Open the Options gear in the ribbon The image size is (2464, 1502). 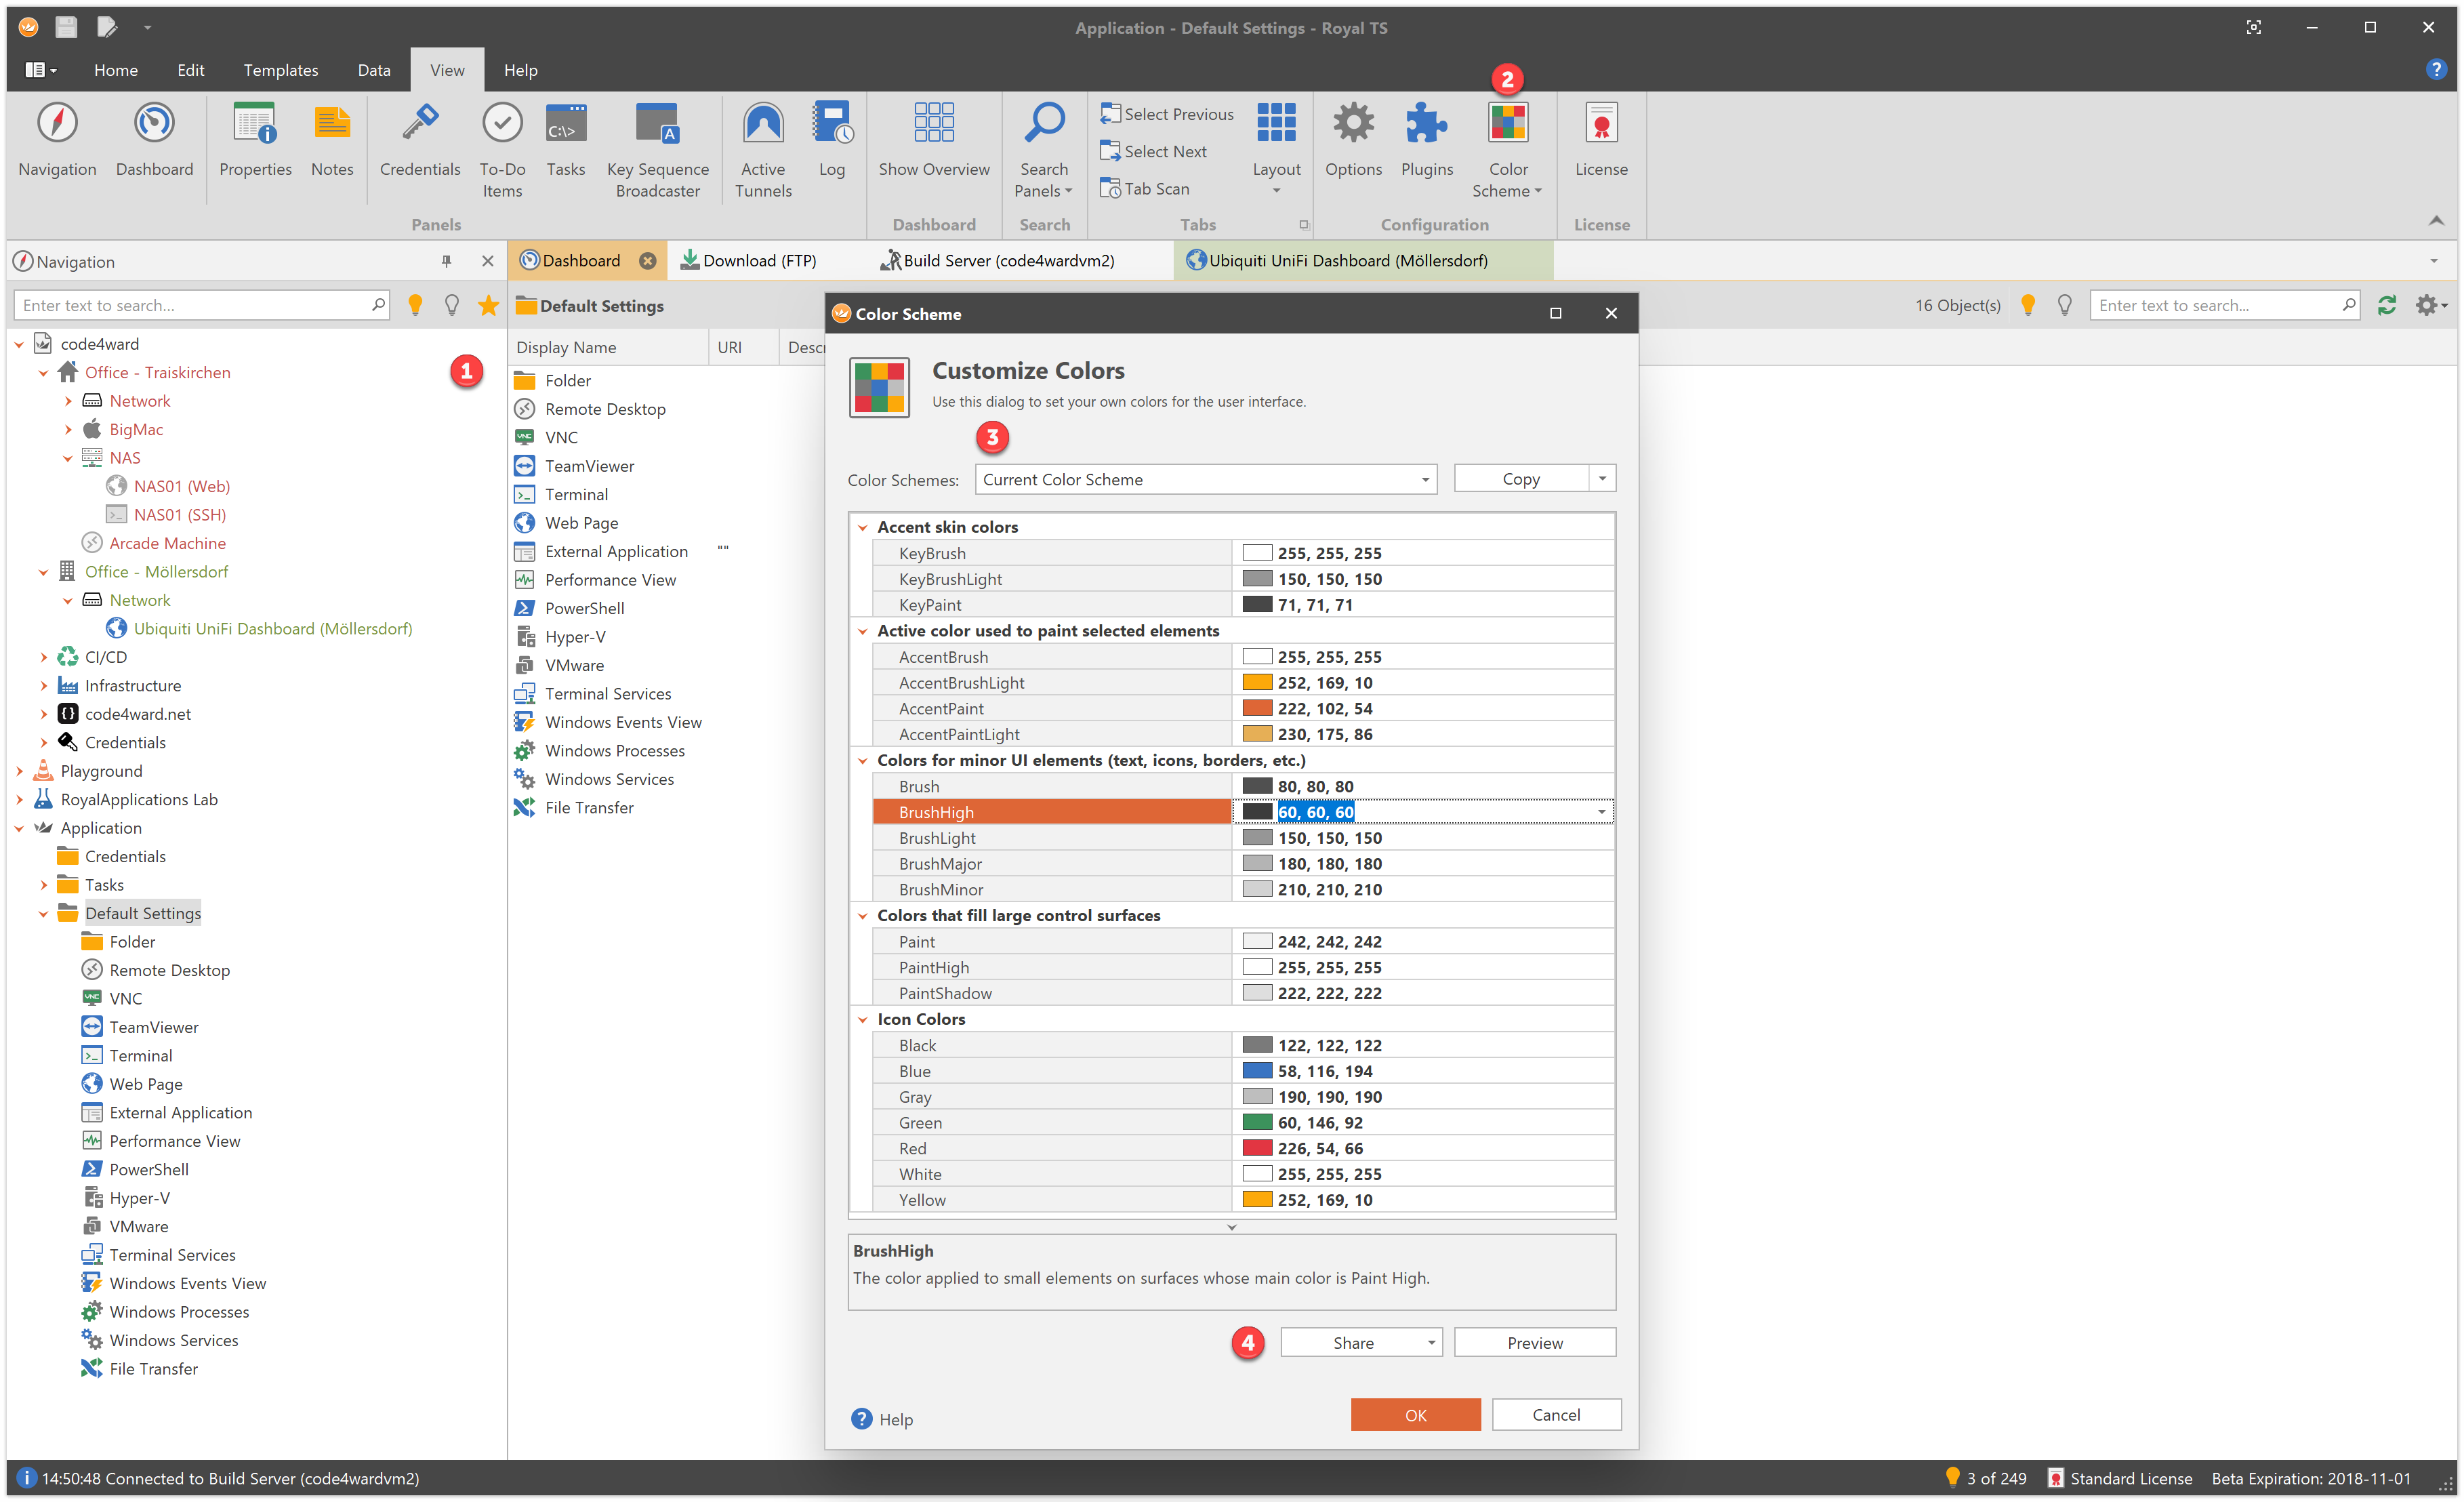[x=1353, y=141]
